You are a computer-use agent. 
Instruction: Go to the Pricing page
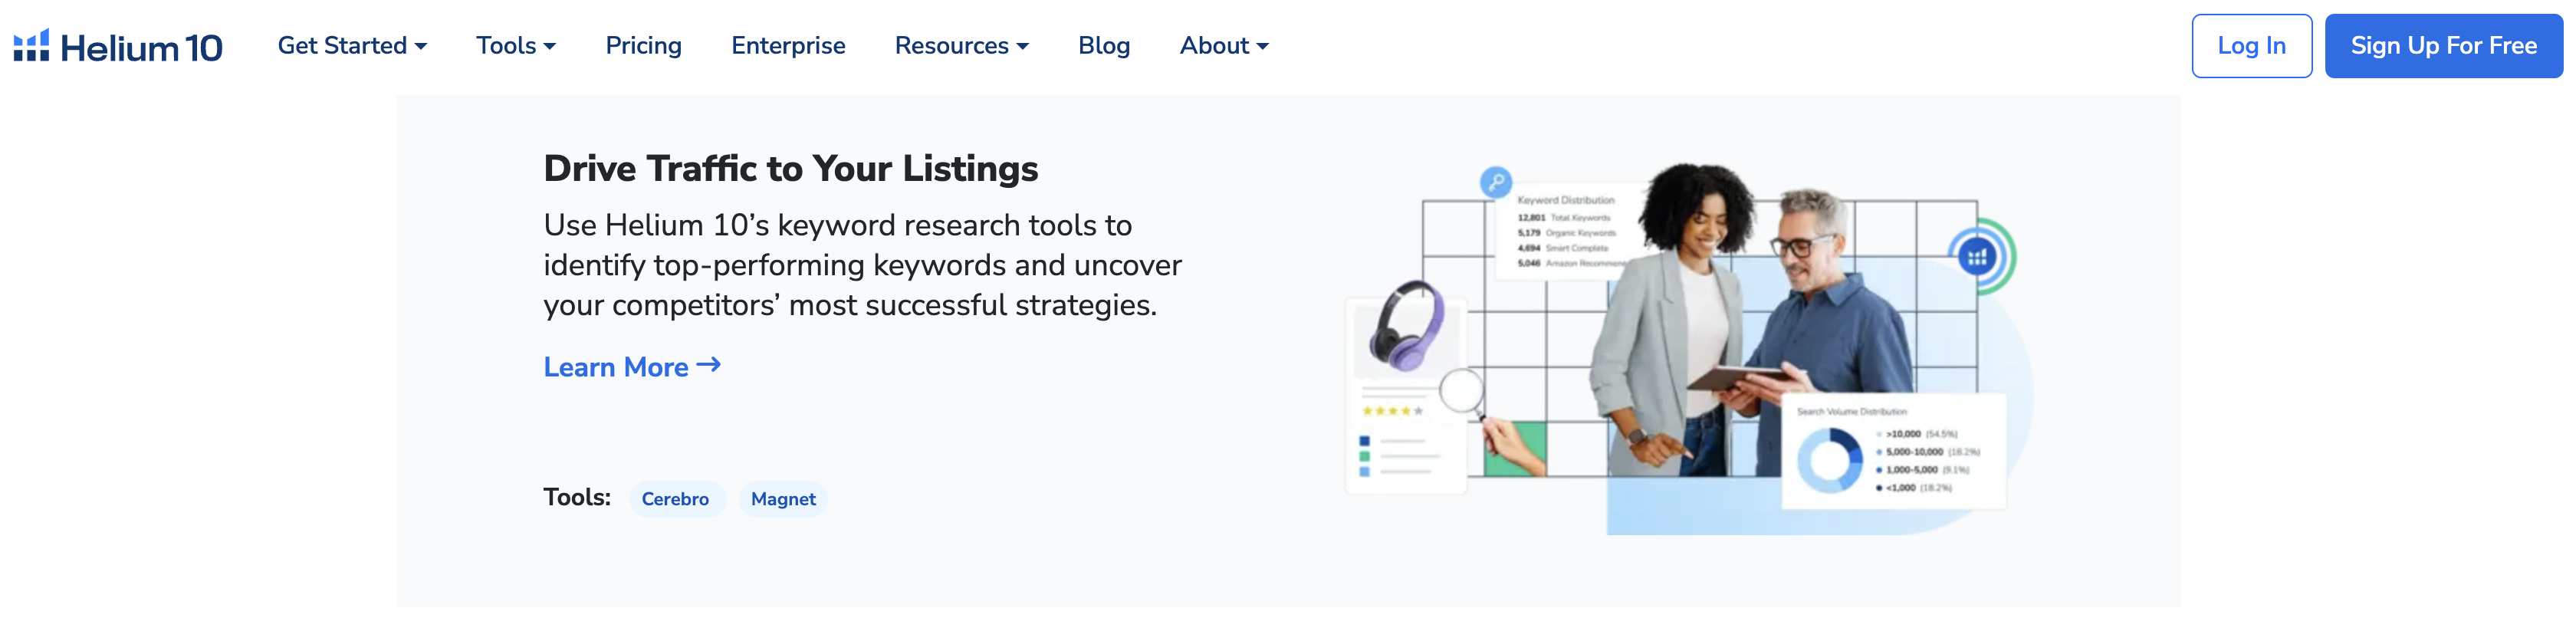(x=643, y=46)
